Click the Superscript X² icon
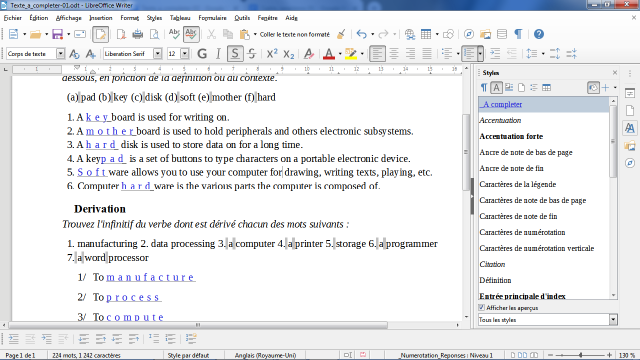Image resolution: width=640 pixels, height=360 pixels. coord(272,53)
